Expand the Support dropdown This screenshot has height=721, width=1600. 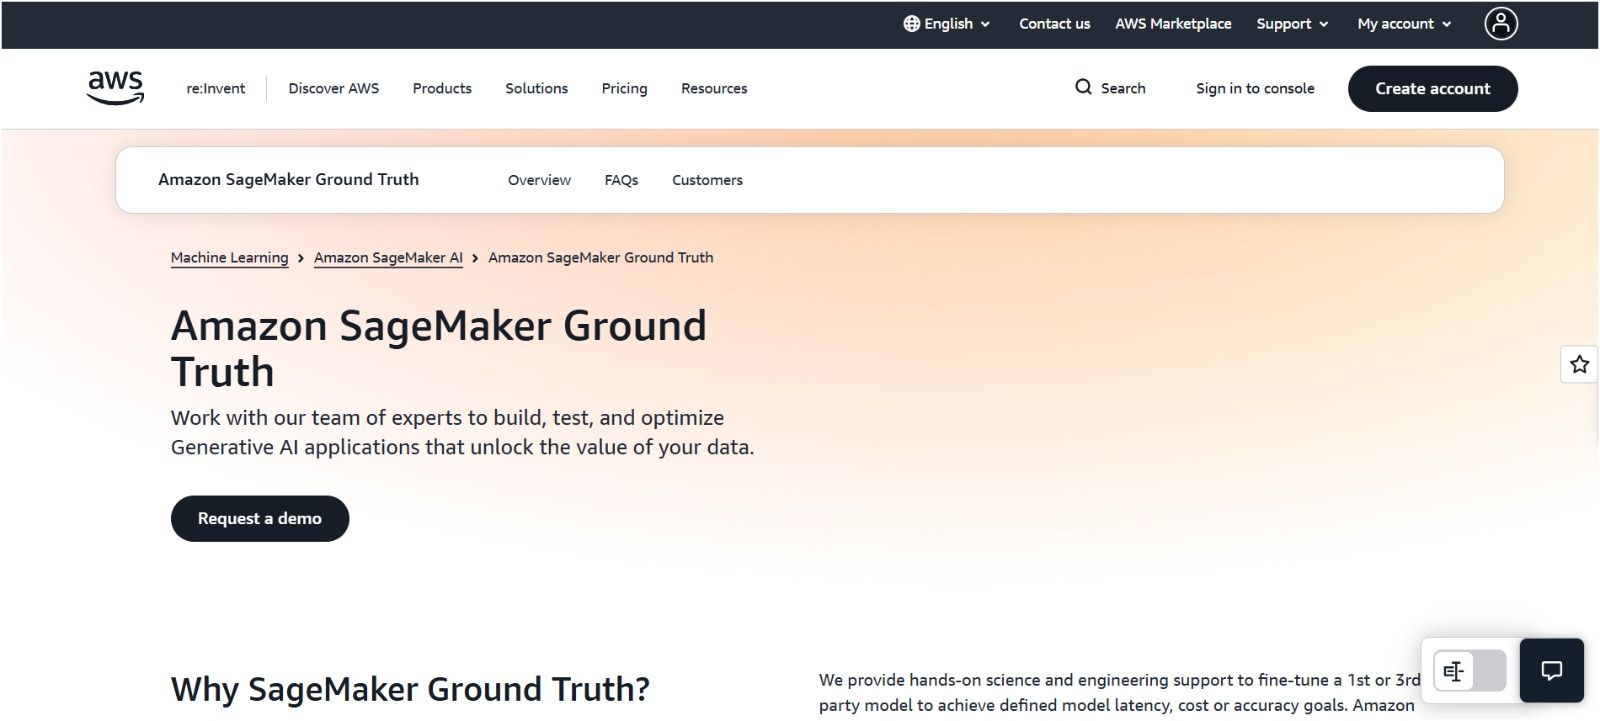click(1292, 24)
